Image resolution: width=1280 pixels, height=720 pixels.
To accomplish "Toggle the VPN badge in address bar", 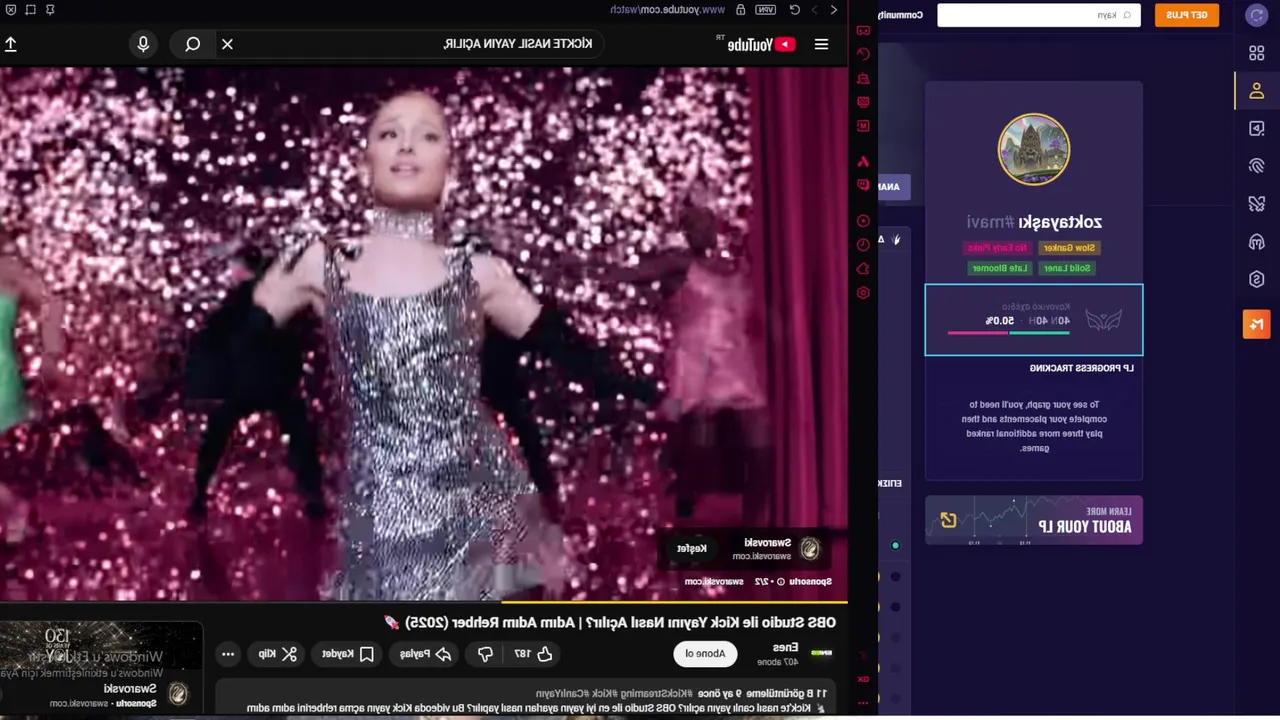I will coord(766,10).
